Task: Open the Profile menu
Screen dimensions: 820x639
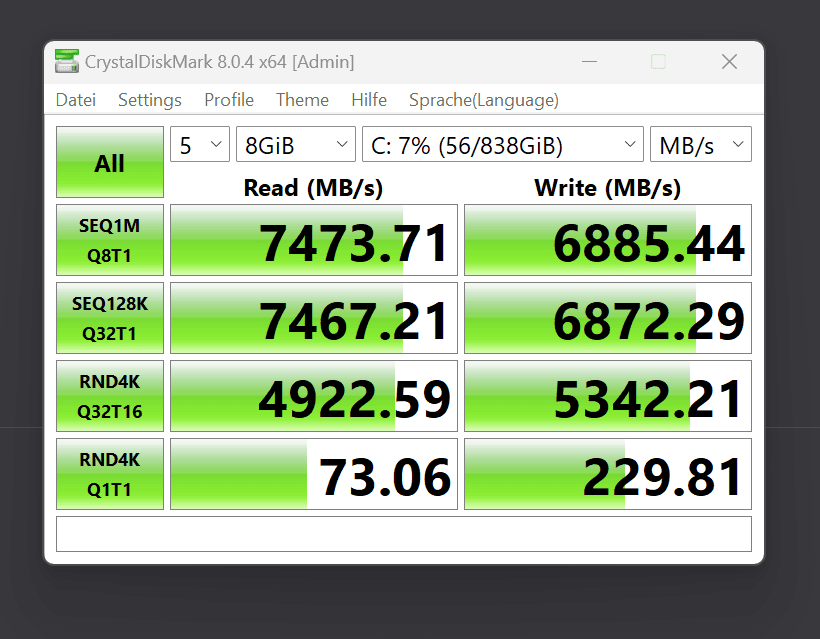Action: tap(229, 100)
